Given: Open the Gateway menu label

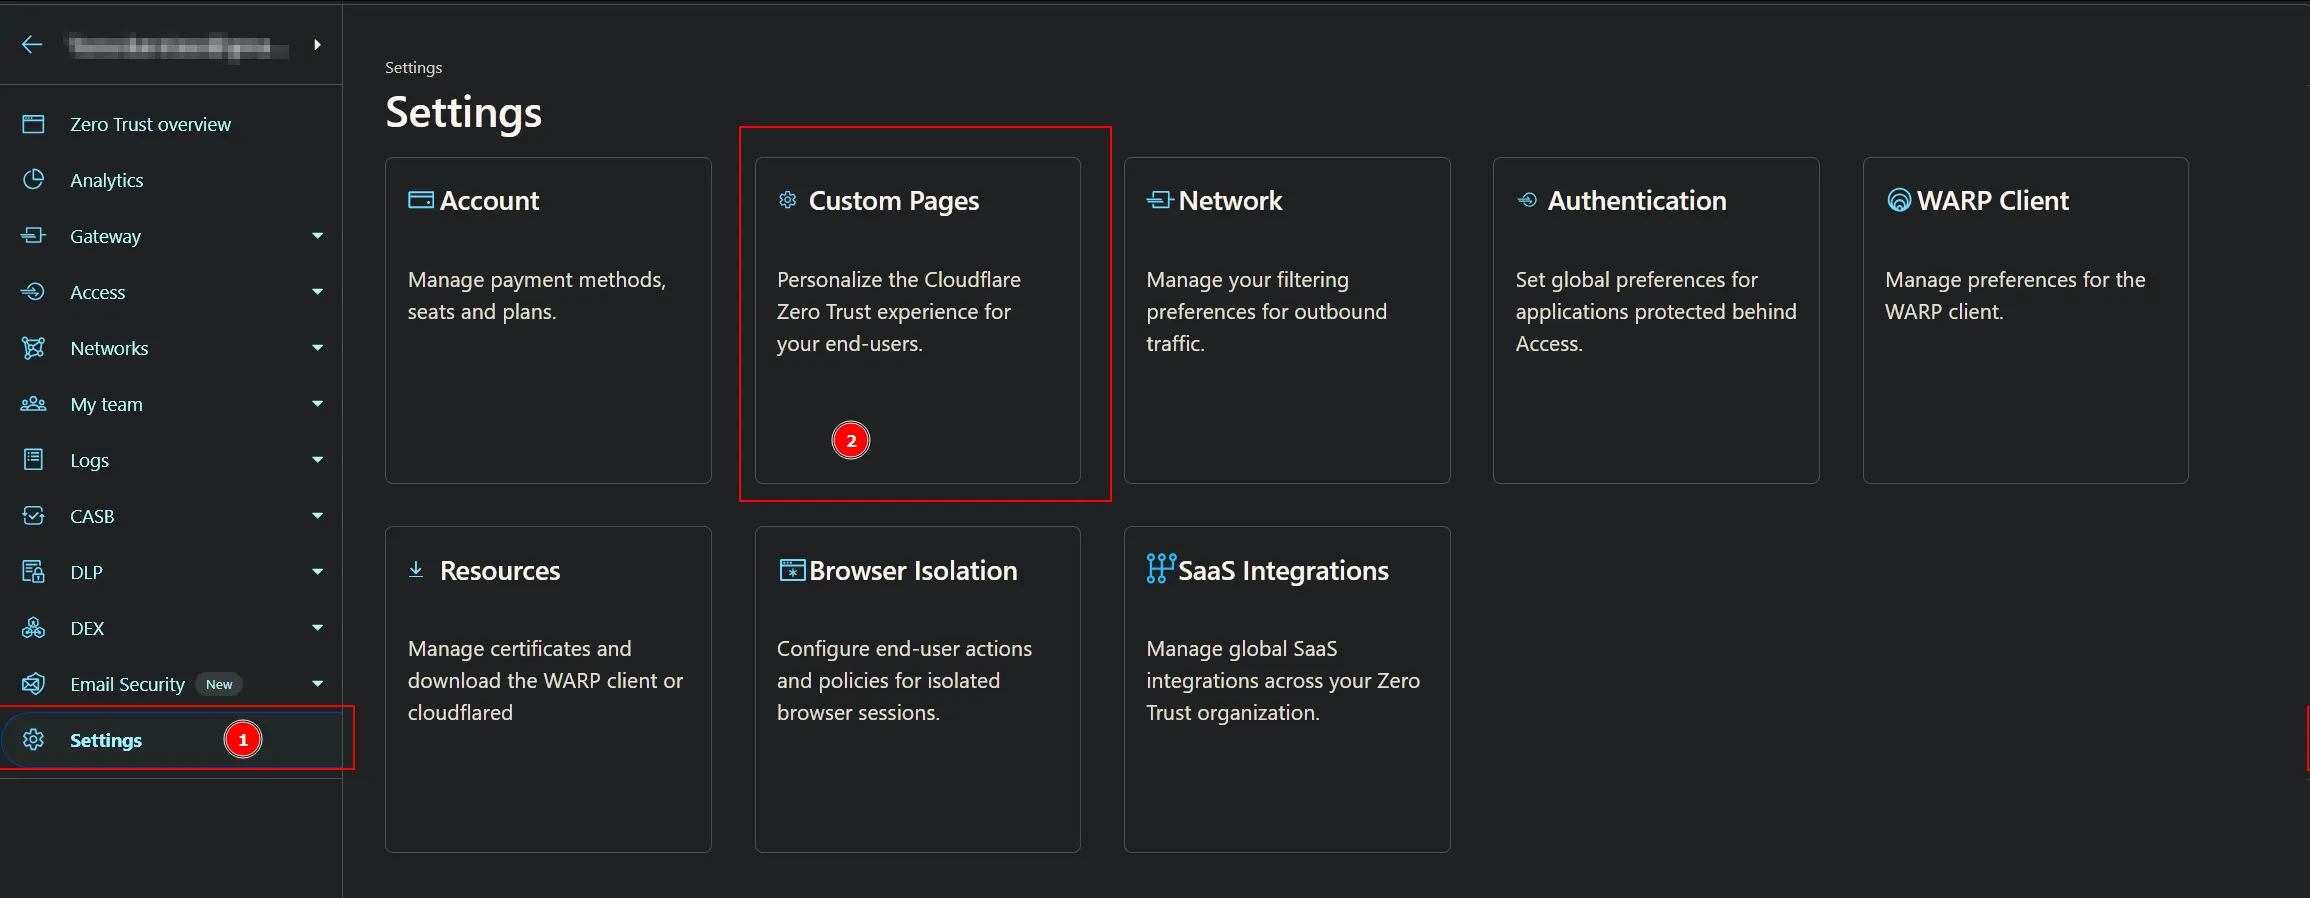Looking at the screenshot, I should [105, 236].
